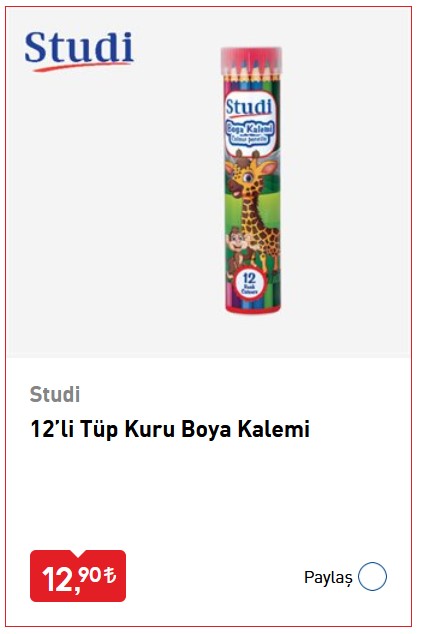Click the red base of the pencil tube

(x=252, y=309)
